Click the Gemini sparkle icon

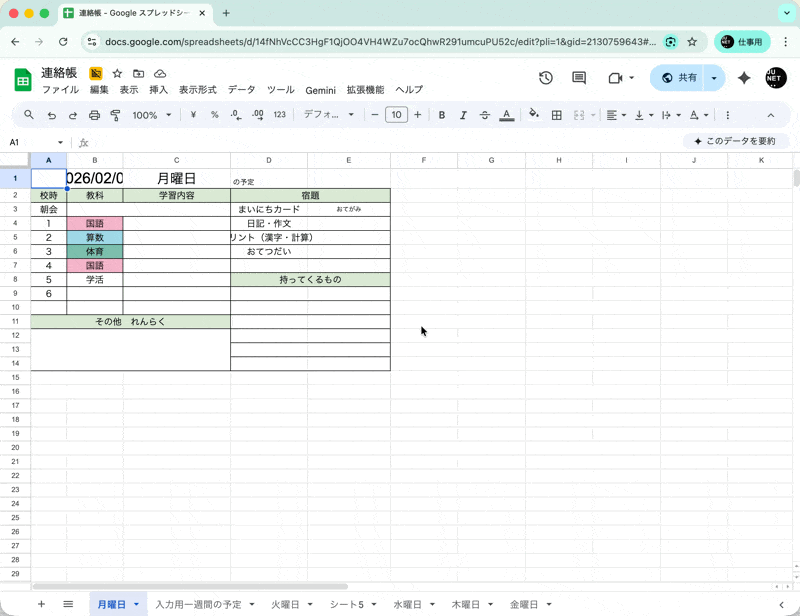point(744,78)
